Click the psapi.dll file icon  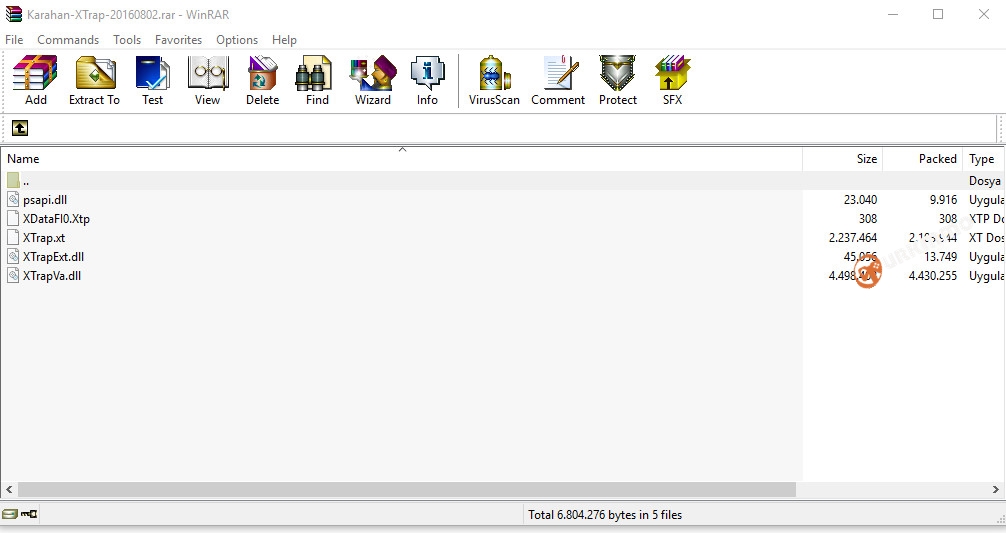[x=13, y=199]
